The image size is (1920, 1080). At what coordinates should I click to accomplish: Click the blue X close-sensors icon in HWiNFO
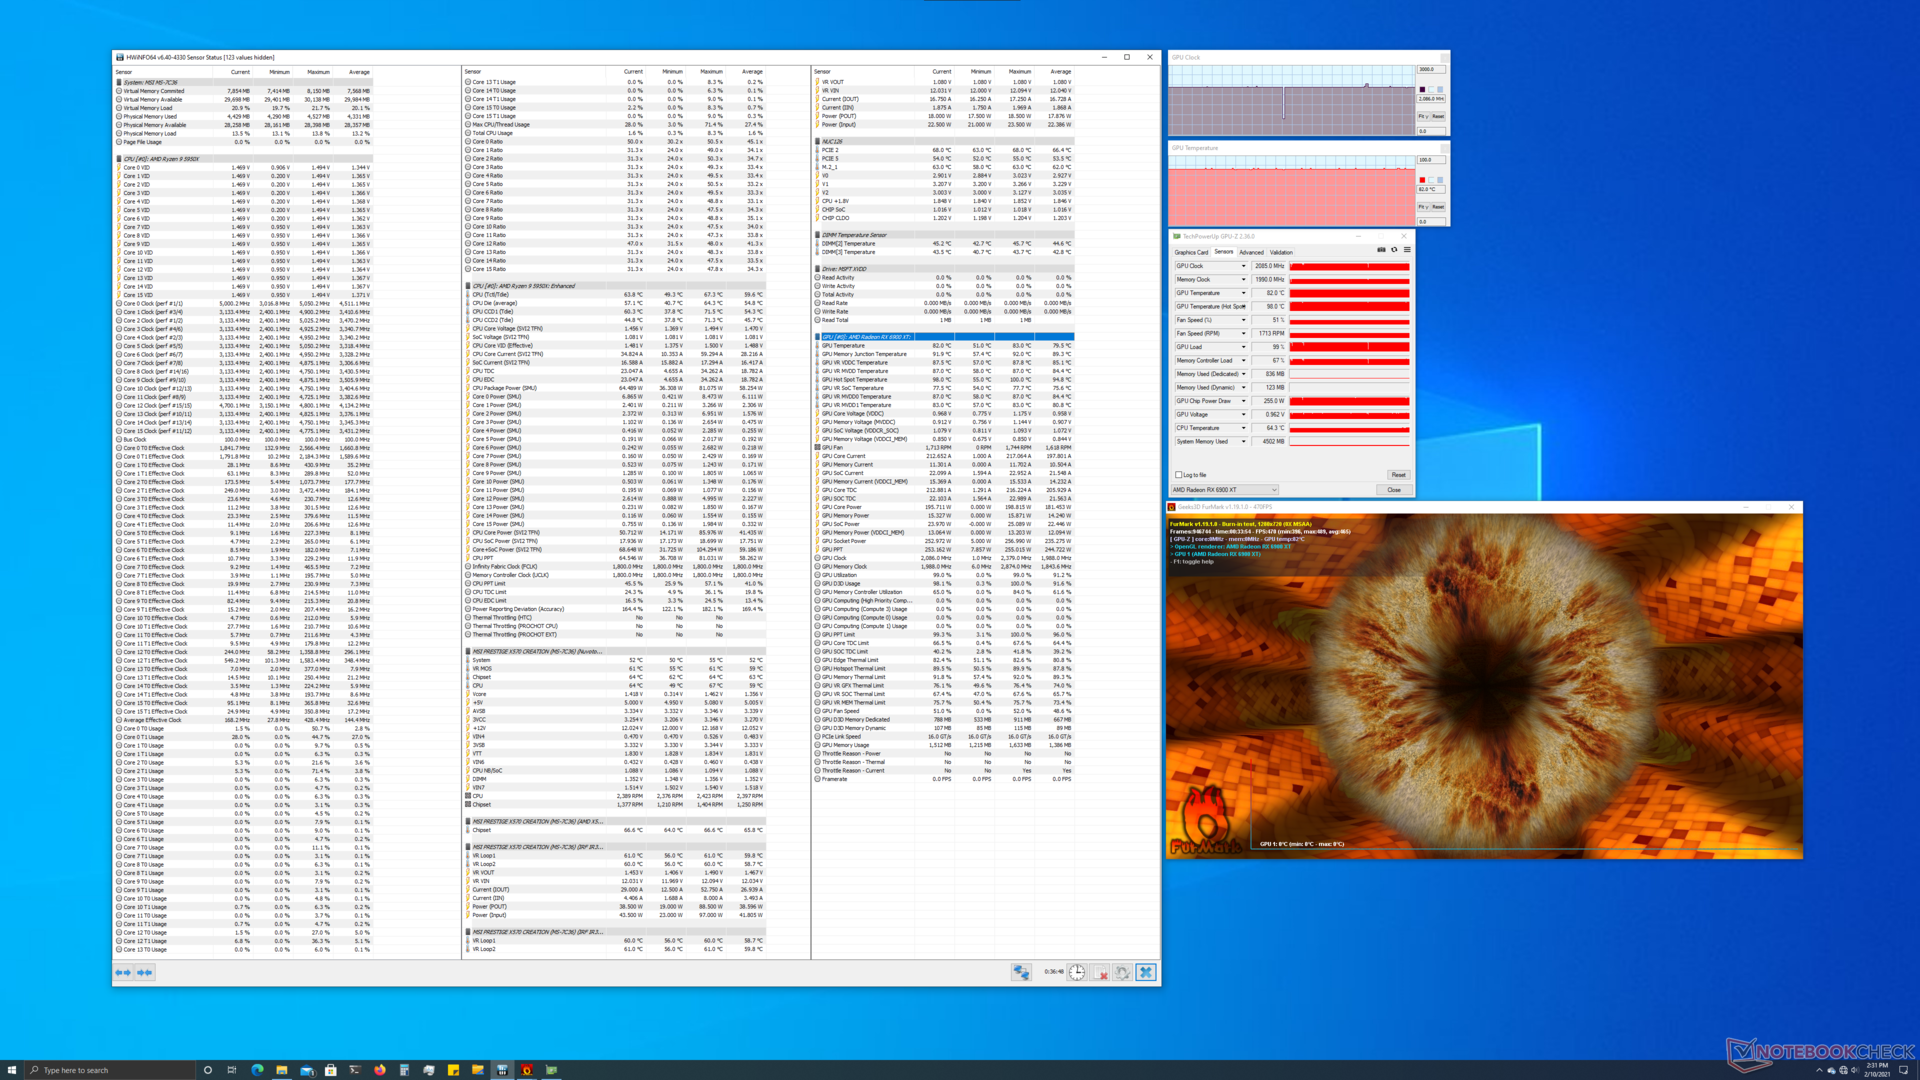[x=1146, y=972]
